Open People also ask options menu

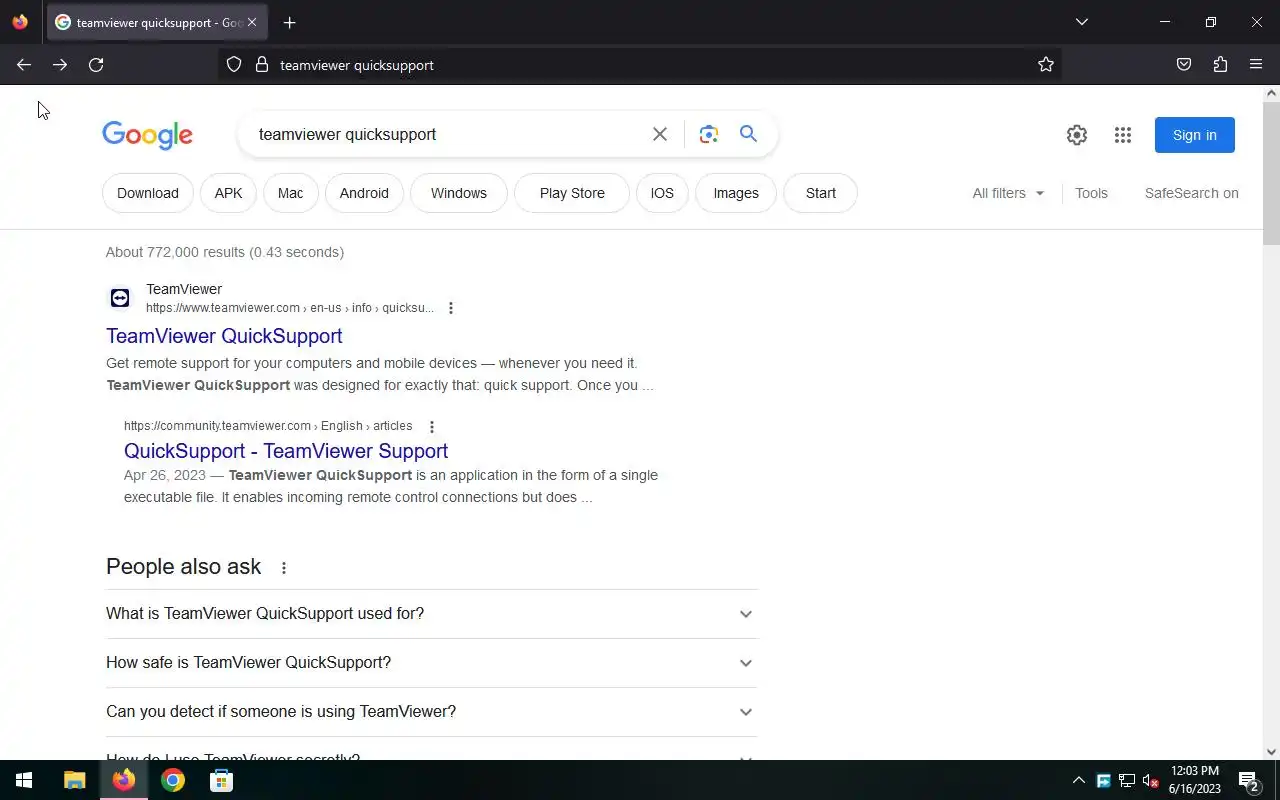284,568
